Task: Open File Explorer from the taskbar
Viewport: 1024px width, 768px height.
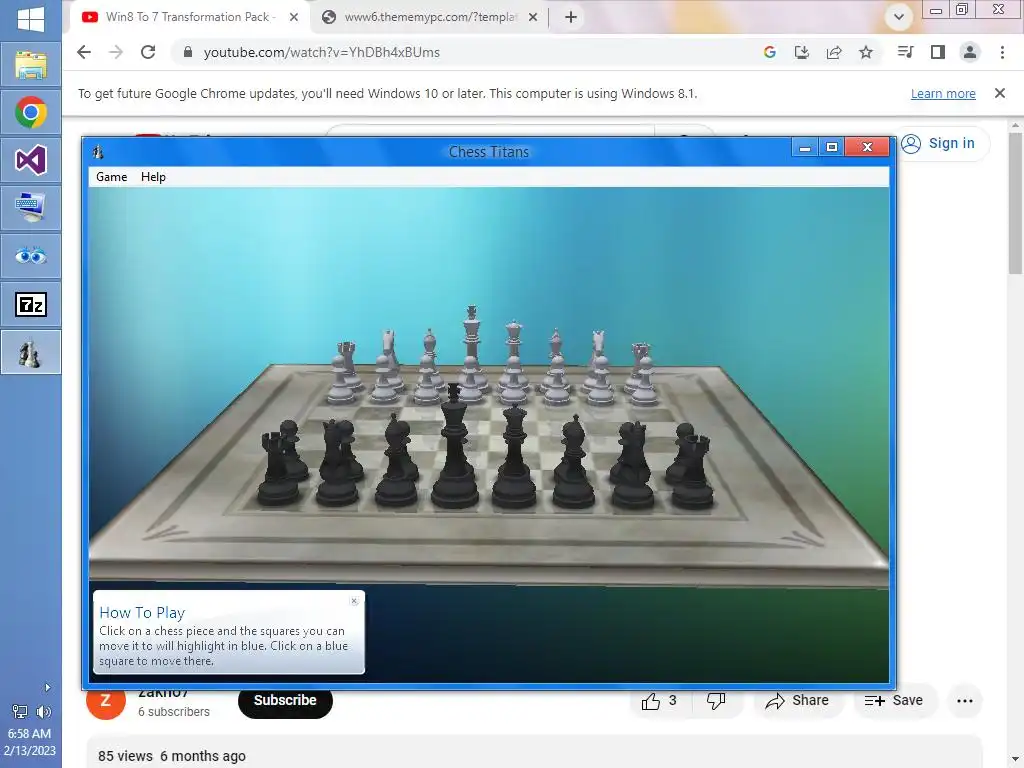Action: [x=31, y=65]
